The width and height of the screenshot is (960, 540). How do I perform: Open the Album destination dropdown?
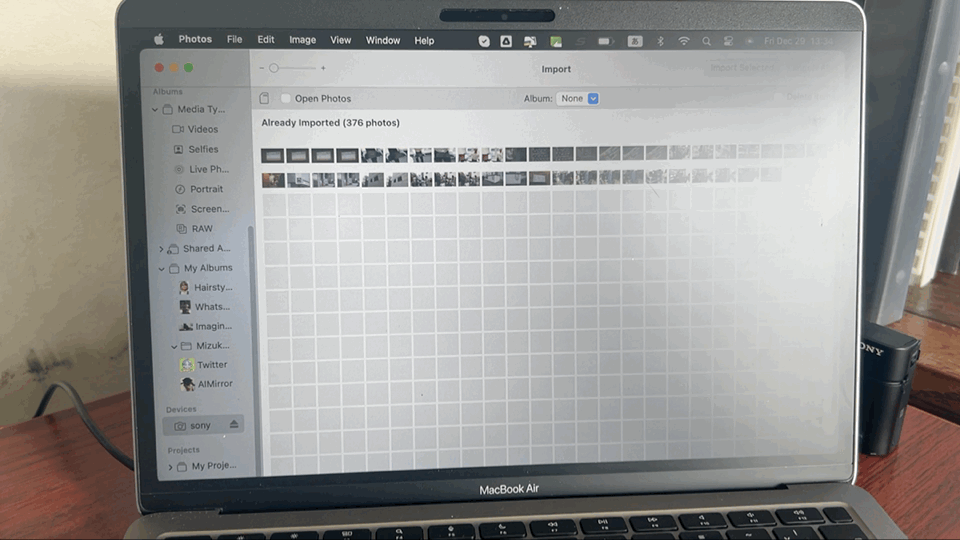pos(578,99)
